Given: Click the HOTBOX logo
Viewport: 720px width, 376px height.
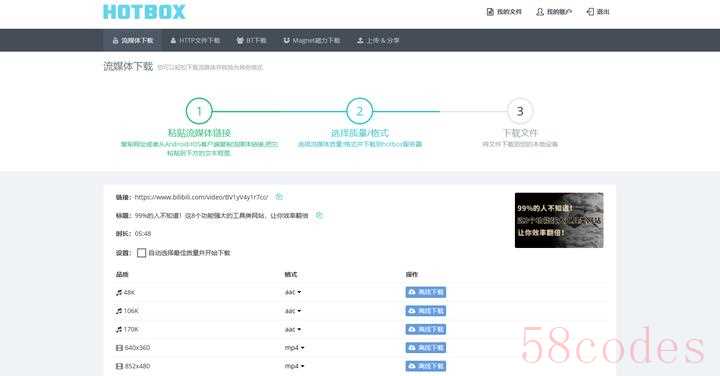Looking at the screenshot, I should (144, 12).
